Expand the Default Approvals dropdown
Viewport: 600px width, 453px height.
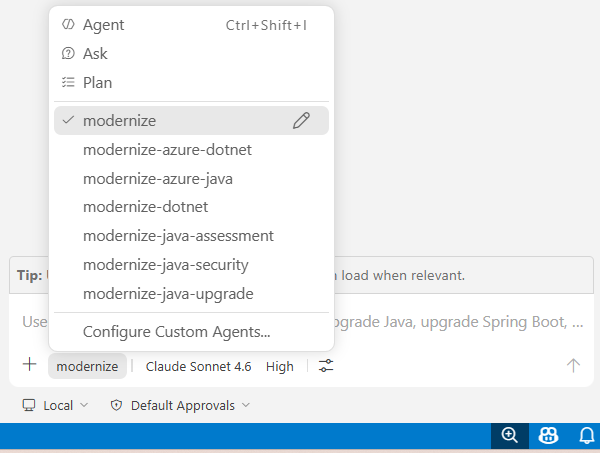pos(180,405)
